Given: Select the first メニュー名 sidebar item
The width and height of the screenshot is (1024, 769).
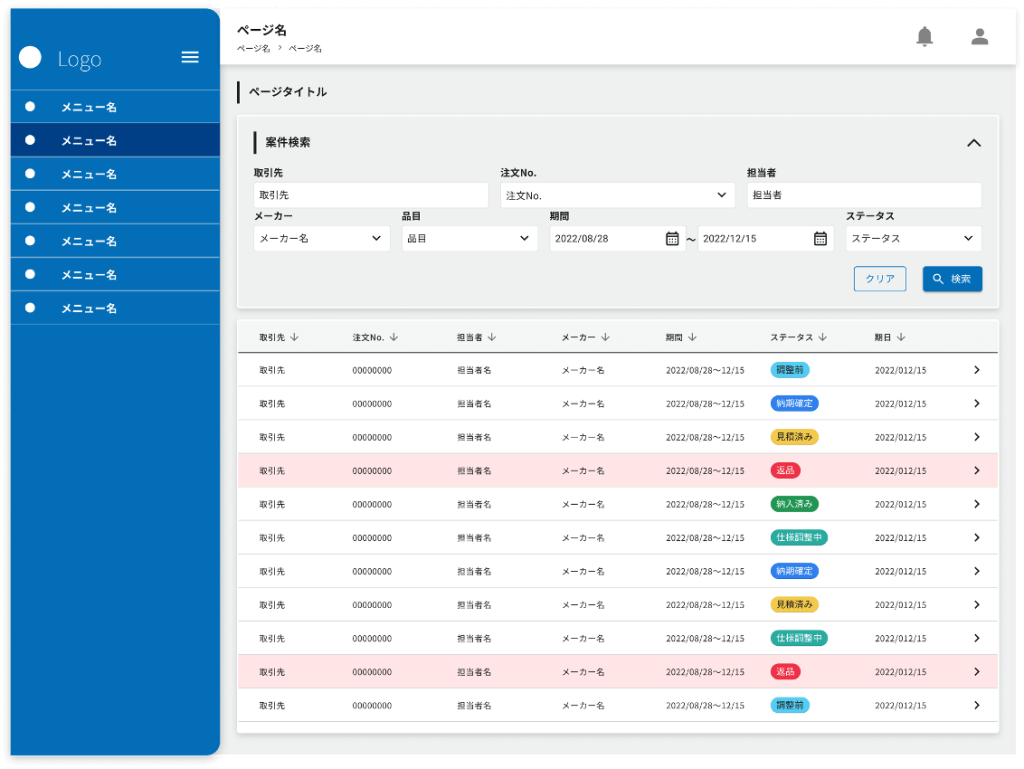Looking at the screenshot, I should (89, 107).
